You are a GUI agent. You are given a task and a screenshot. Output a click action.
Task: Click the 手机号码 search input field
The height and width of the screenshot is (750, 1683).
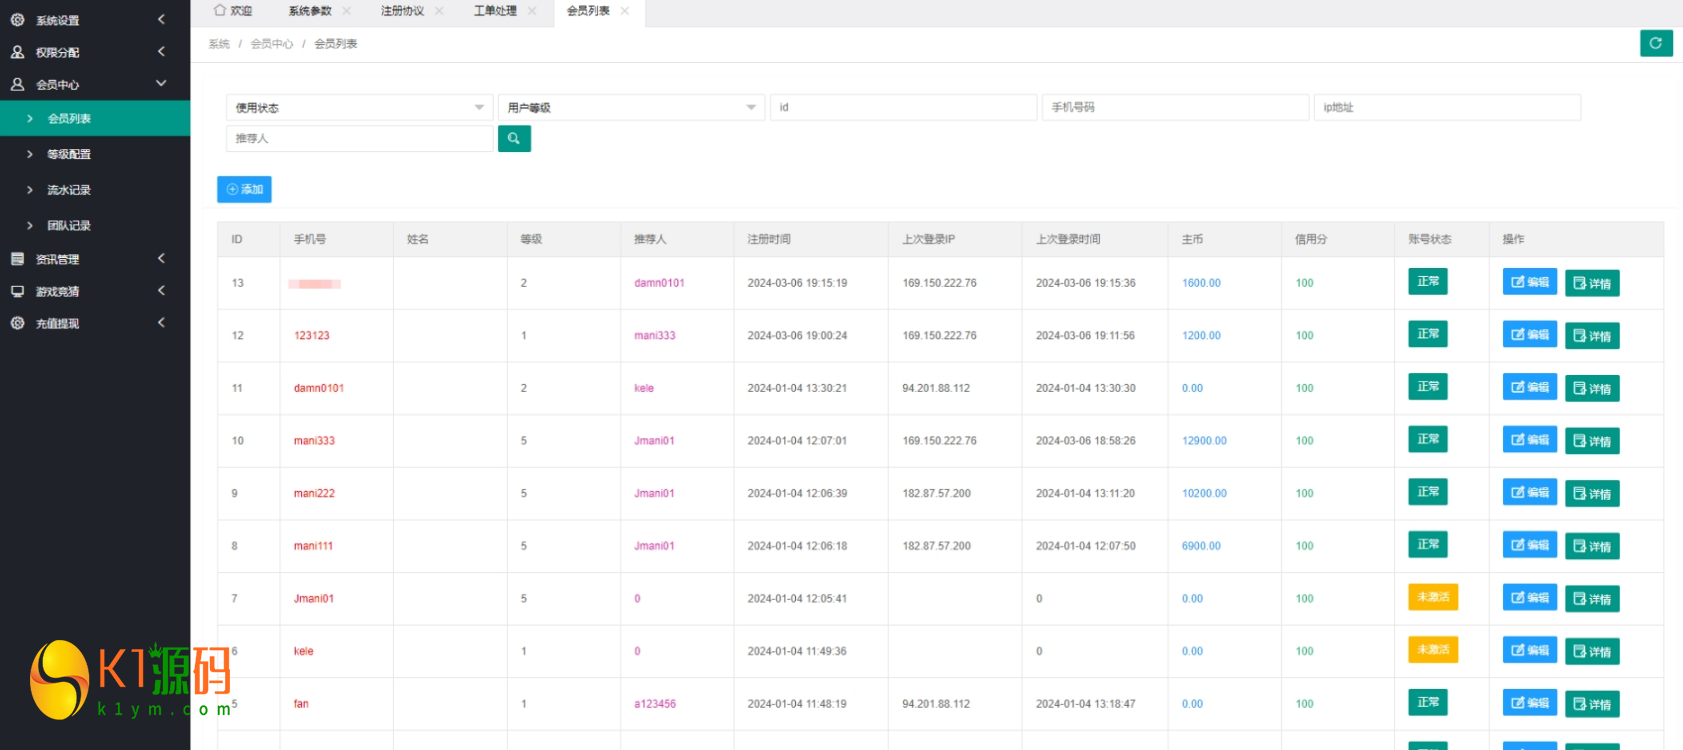coord(1174,108)
